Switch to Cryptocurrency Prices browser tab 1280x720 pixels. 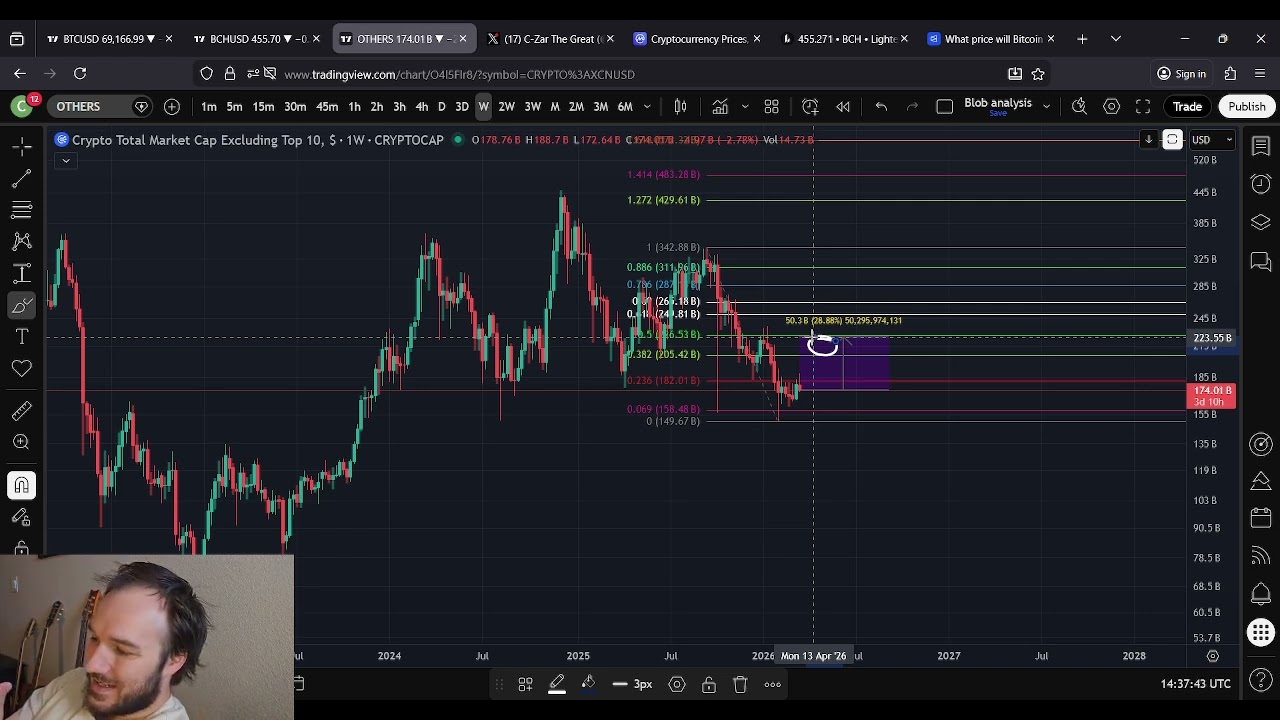tap(698, 39)
